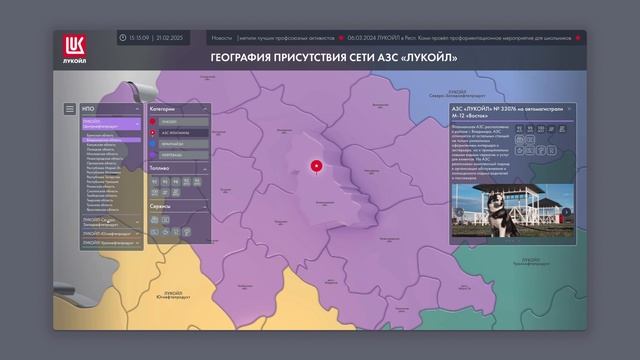Toggle the map-pin АЗС category

180,133
